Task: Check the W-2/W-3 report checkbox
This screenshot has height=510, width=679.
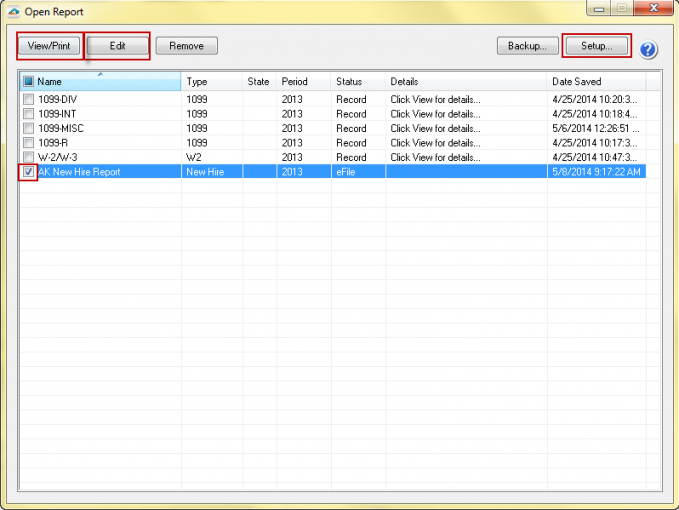Action: pos(28,157)
